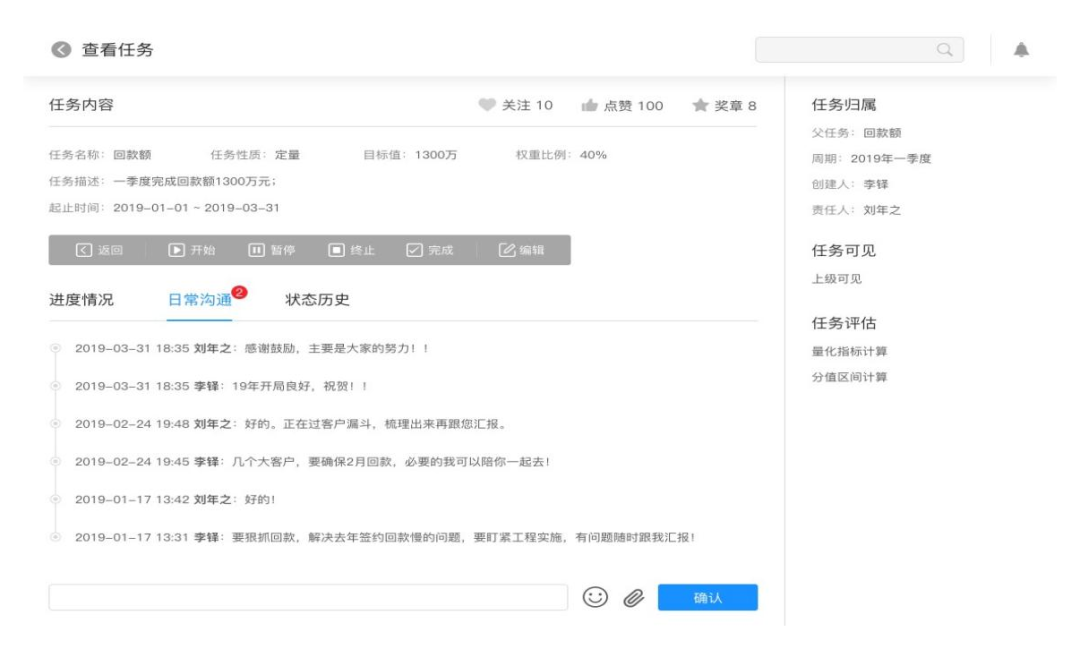Open the 日常沟通 tab with badge

(x=199, y=299)
